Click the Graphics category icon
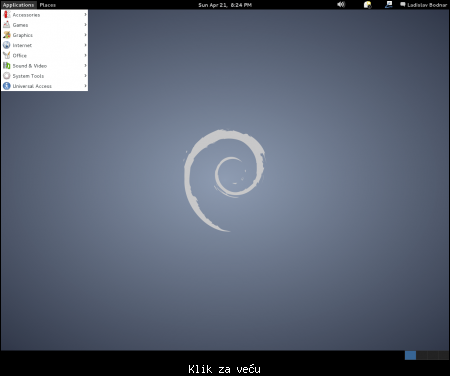450x376 pixels. (7, 35)
